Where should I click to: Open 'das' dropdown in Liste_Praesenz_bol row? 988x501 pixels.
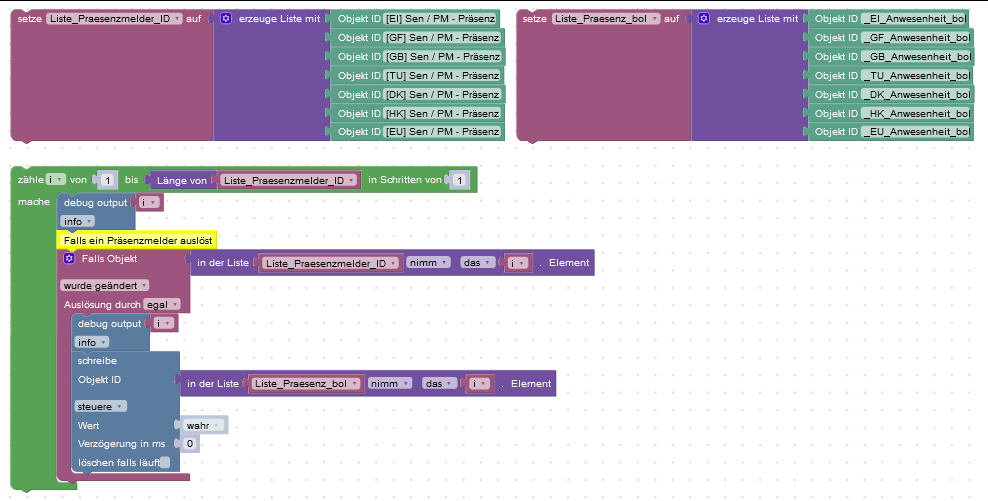point(439,383)
